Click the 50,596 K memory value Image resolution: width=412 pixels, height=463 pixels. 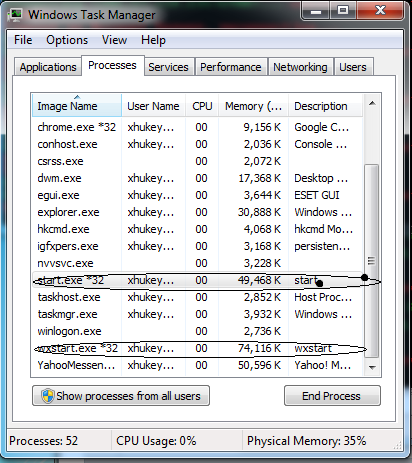pyautogui.click(x=259, y=365)
